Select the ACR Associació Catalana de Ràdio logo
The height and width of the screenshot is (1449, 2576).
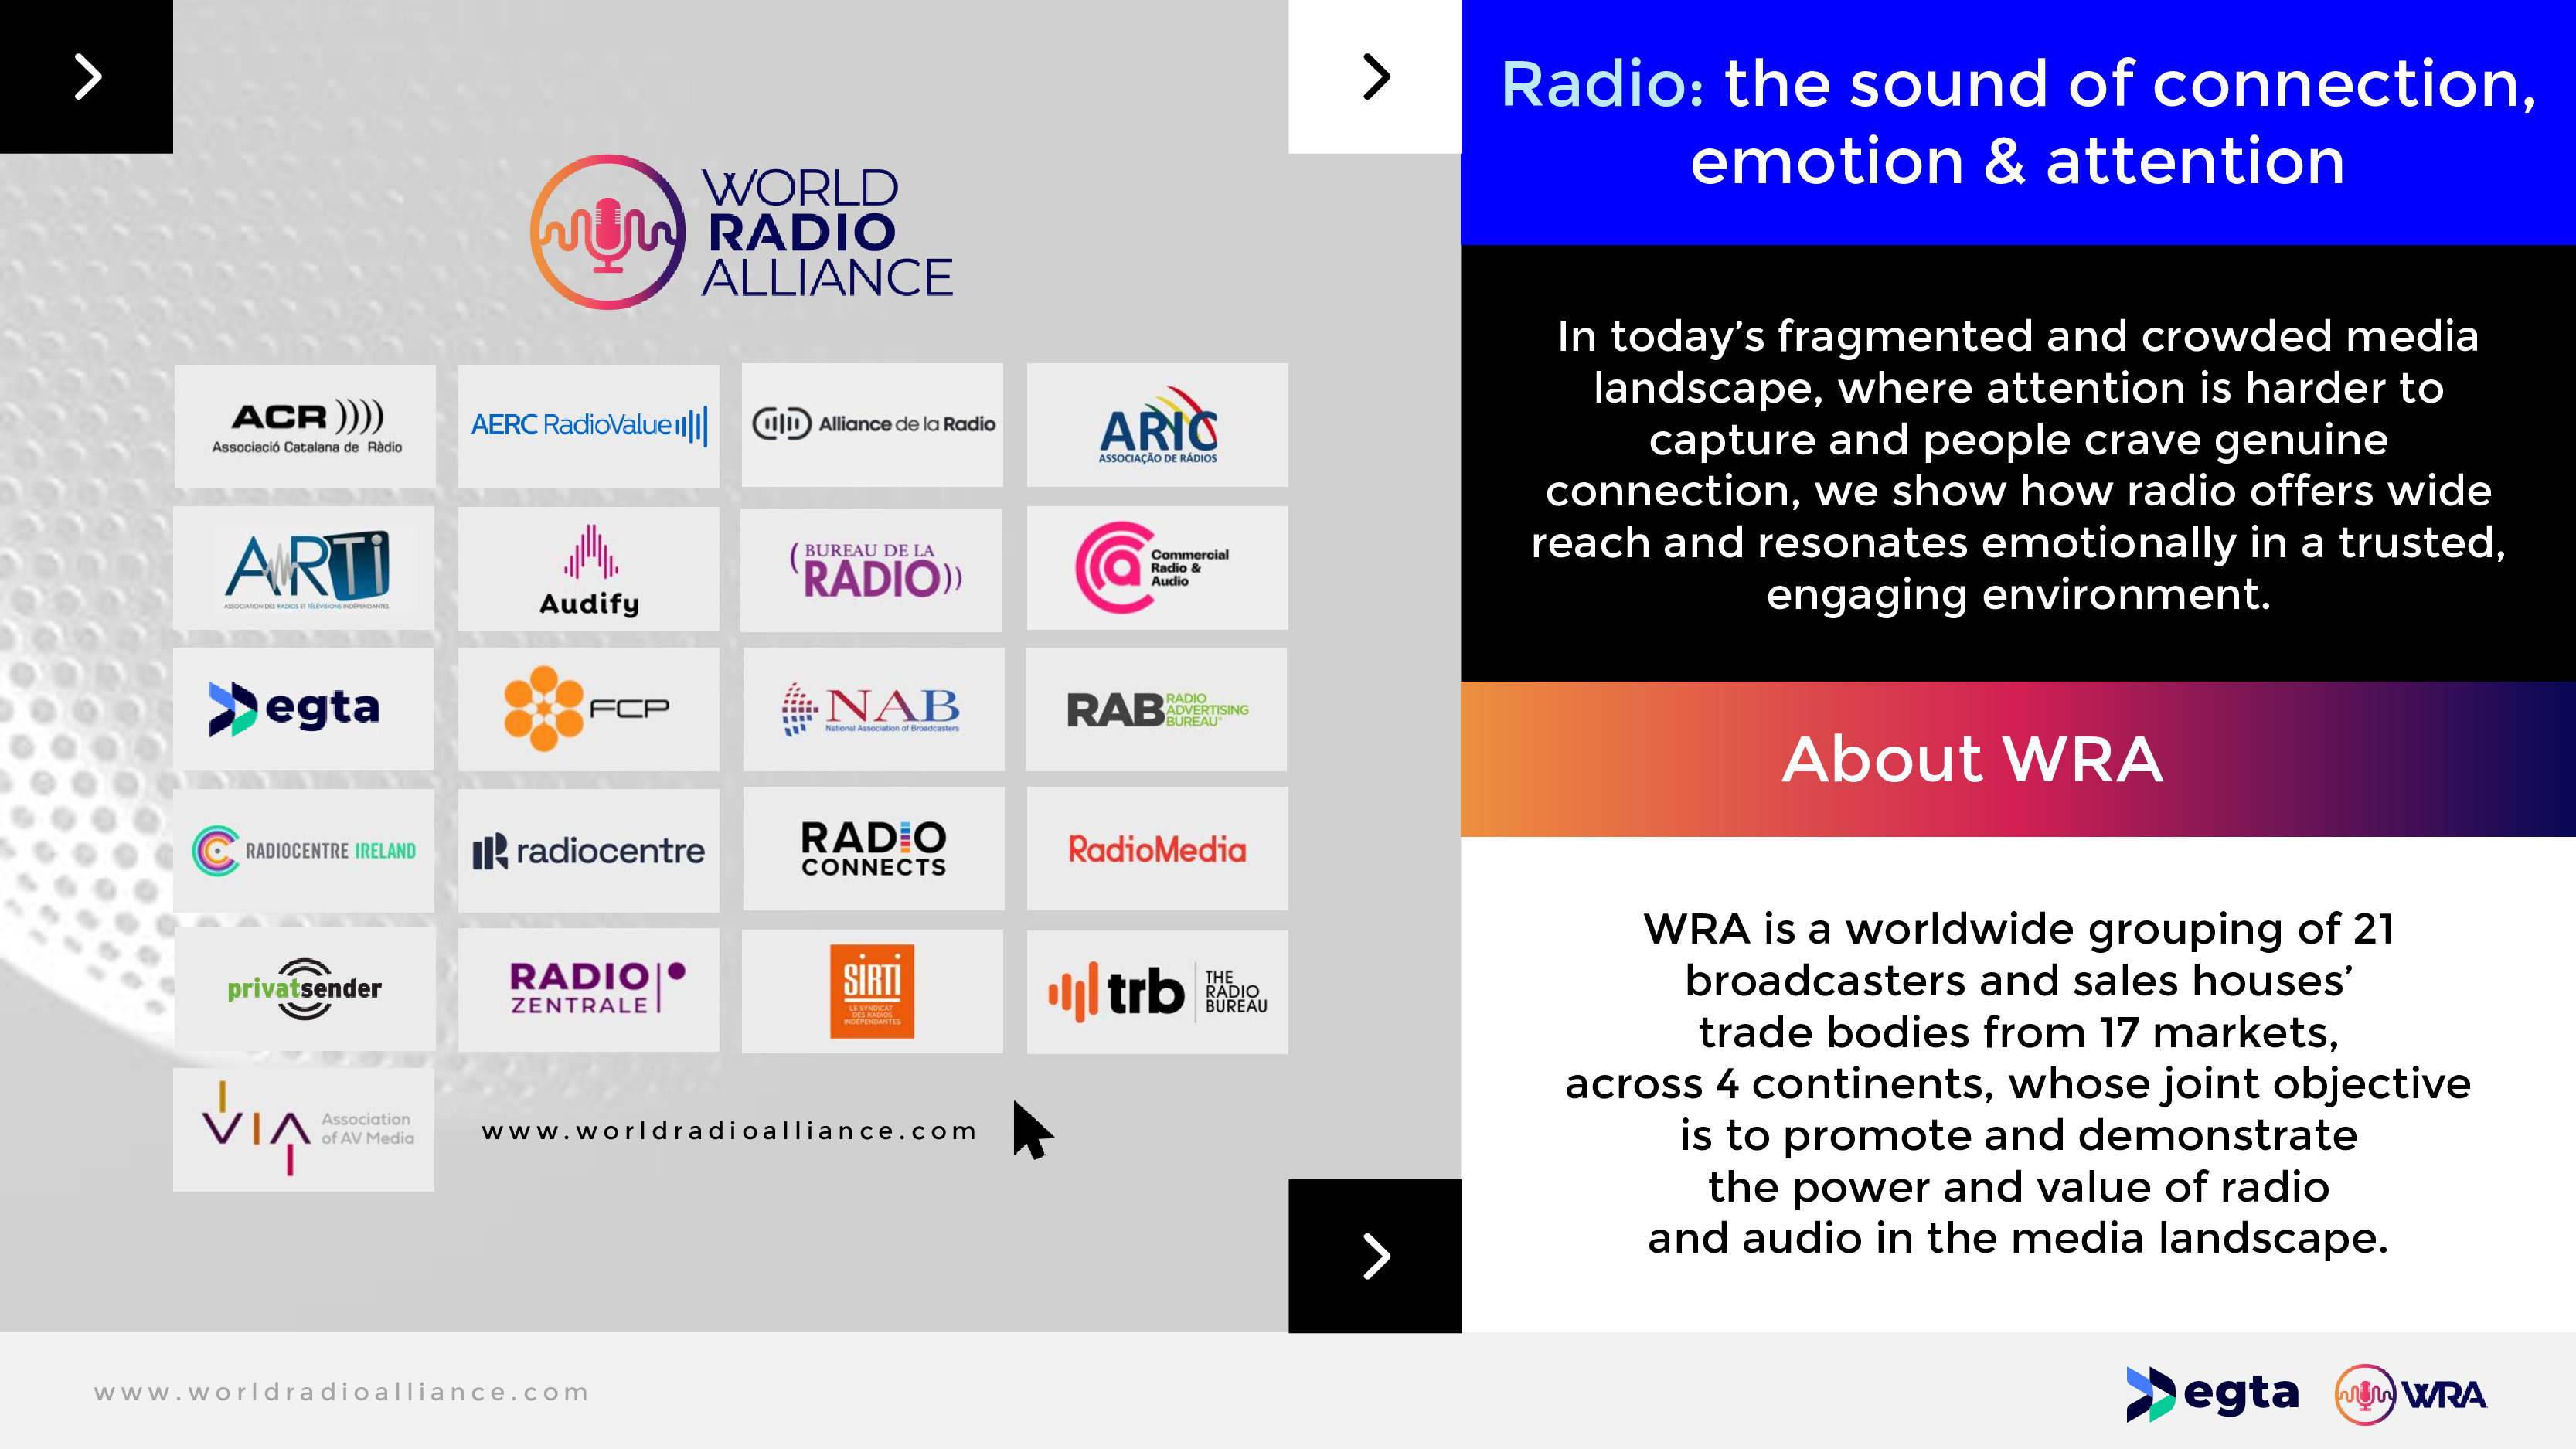pyautogui.click(x=305, y=427)
